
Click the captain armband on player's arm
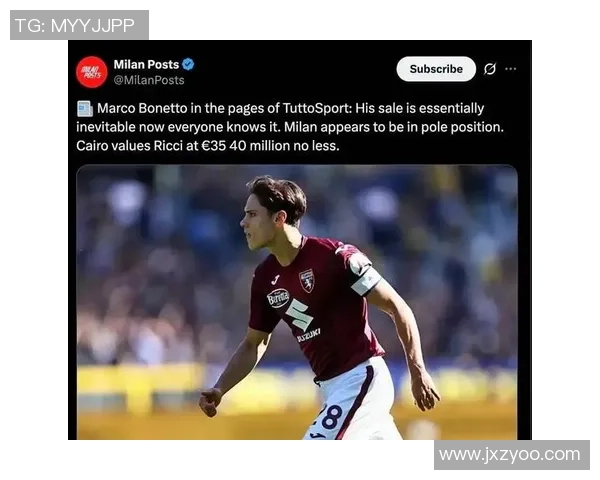point(366,281)
